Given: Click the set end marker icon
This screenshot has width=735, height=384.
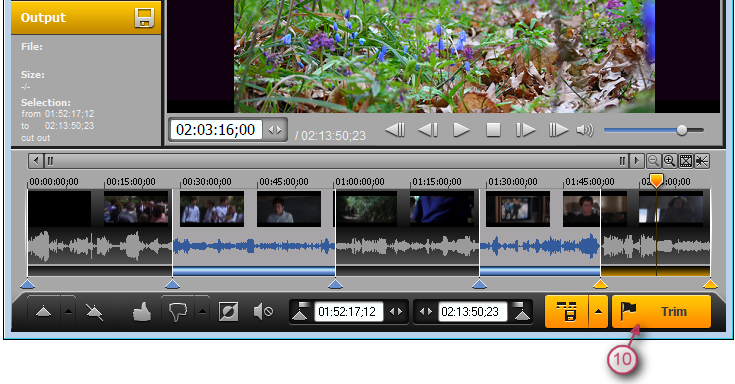Looking at the screenshot, I should click(x=520, y=311).
